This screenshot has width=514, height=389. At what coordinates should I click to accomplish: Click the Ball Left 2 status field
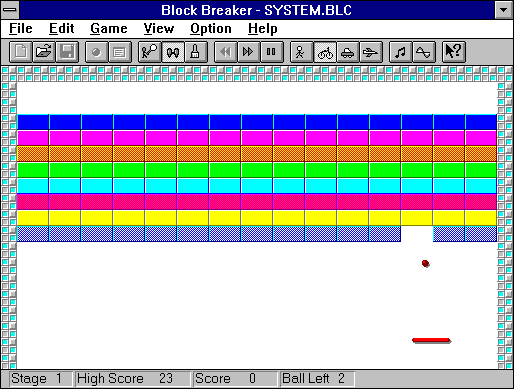click(x=318, y=379)
